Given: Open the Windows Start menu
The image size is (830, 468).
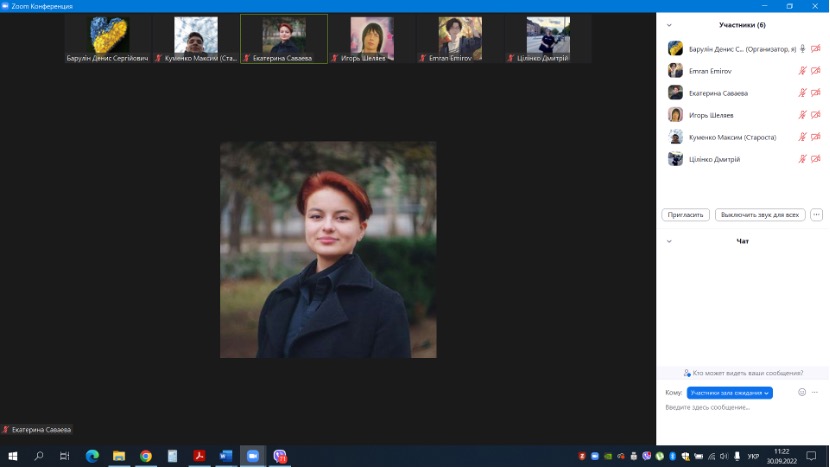Looking at the screenshot, I should 13,456.
